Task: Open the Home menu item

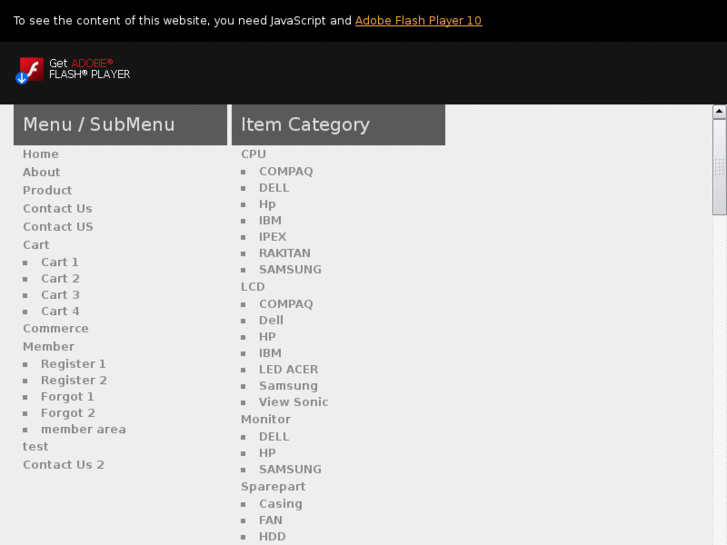Action: [41, 154]
